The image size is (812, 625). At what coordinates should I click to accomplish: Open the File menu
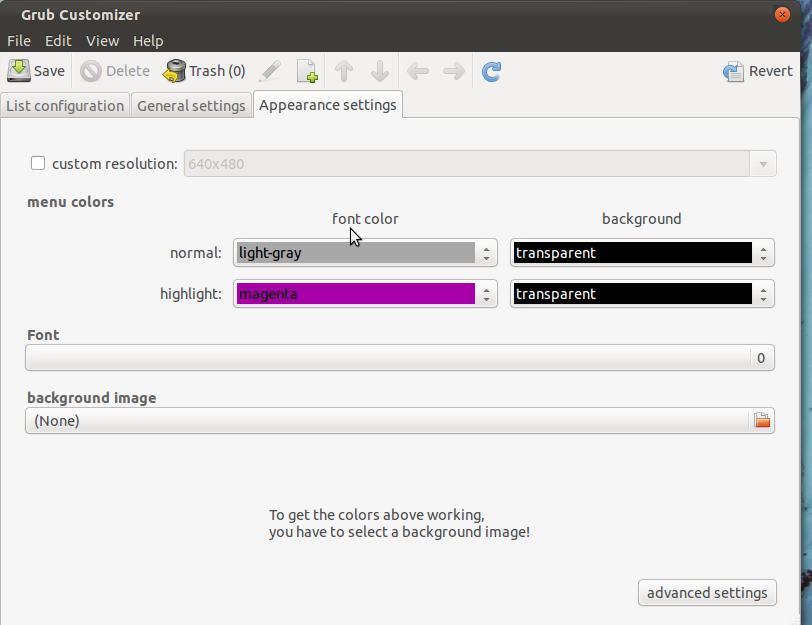pyautogui.click(x=19, y=41)
